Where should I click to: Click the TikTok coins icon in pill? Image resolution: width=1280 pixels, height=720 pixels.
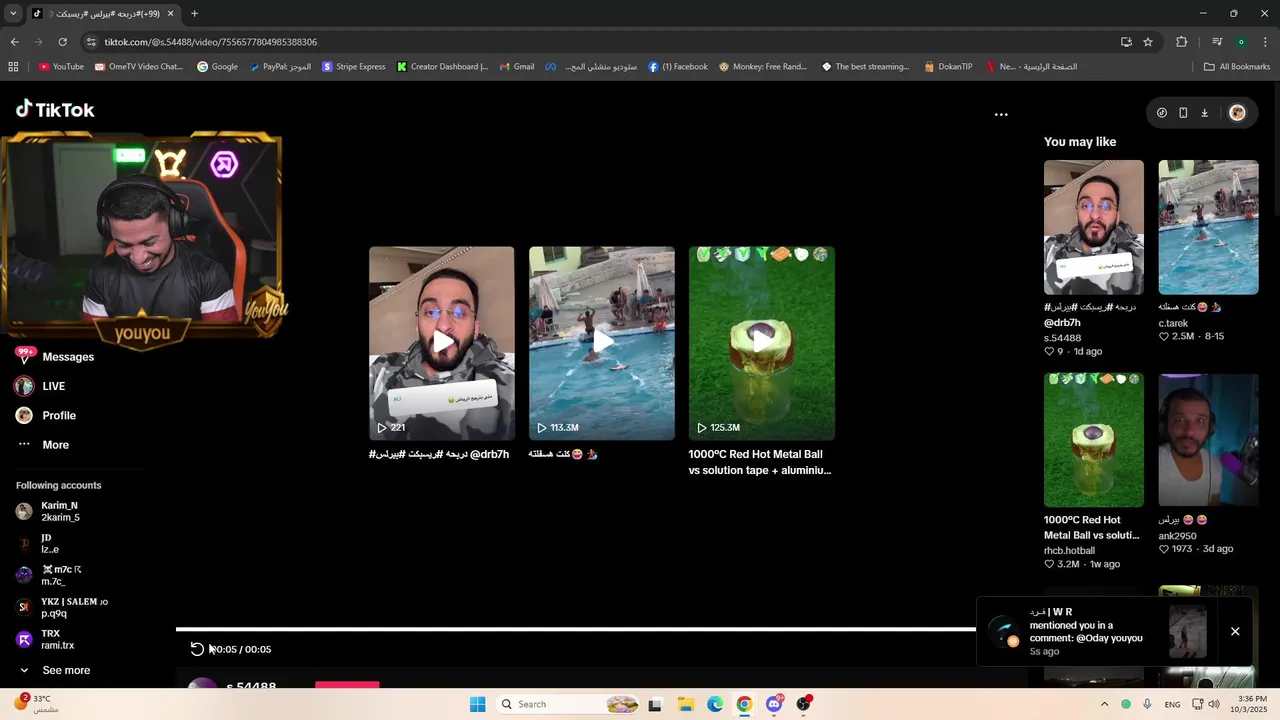coord(1161,113)
